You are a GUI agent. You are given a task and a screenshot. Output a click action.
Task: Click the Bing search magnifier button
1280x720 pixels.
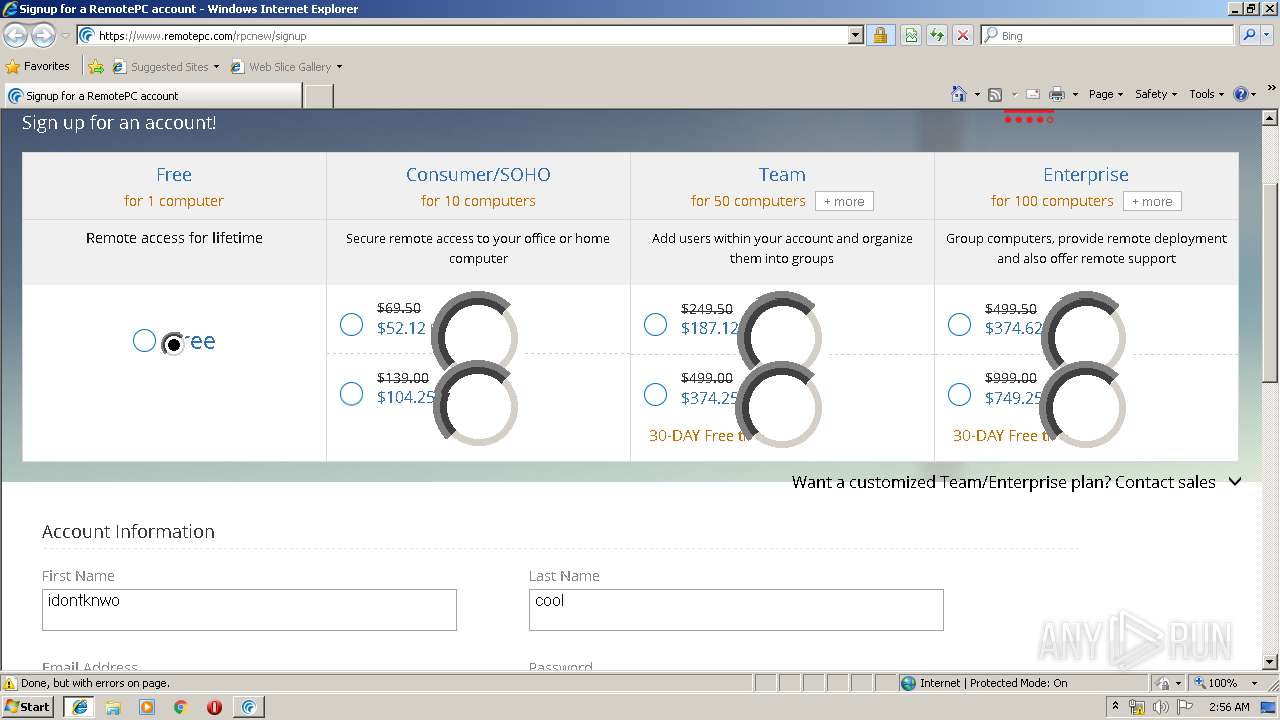point(1249,35)
